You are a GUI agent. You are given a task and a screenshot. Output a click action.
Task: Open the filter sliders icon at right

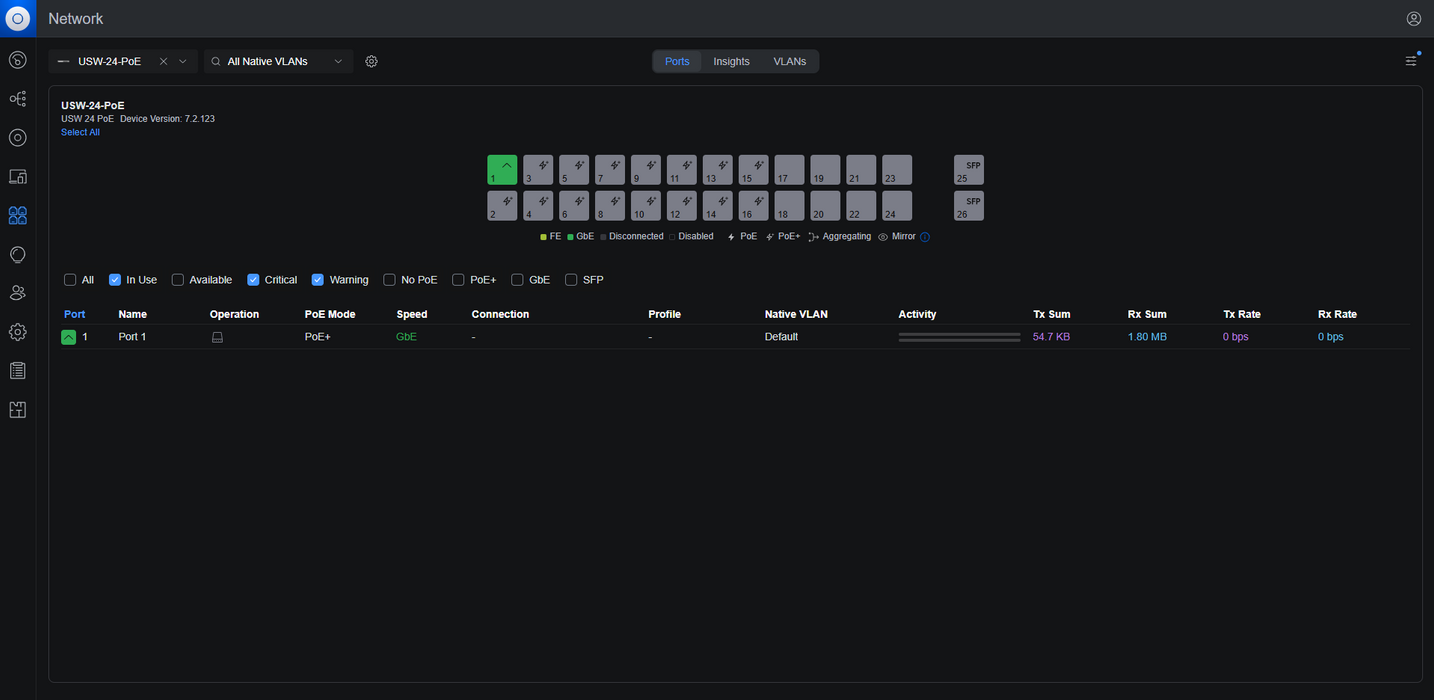click(x=1412, y=60)
